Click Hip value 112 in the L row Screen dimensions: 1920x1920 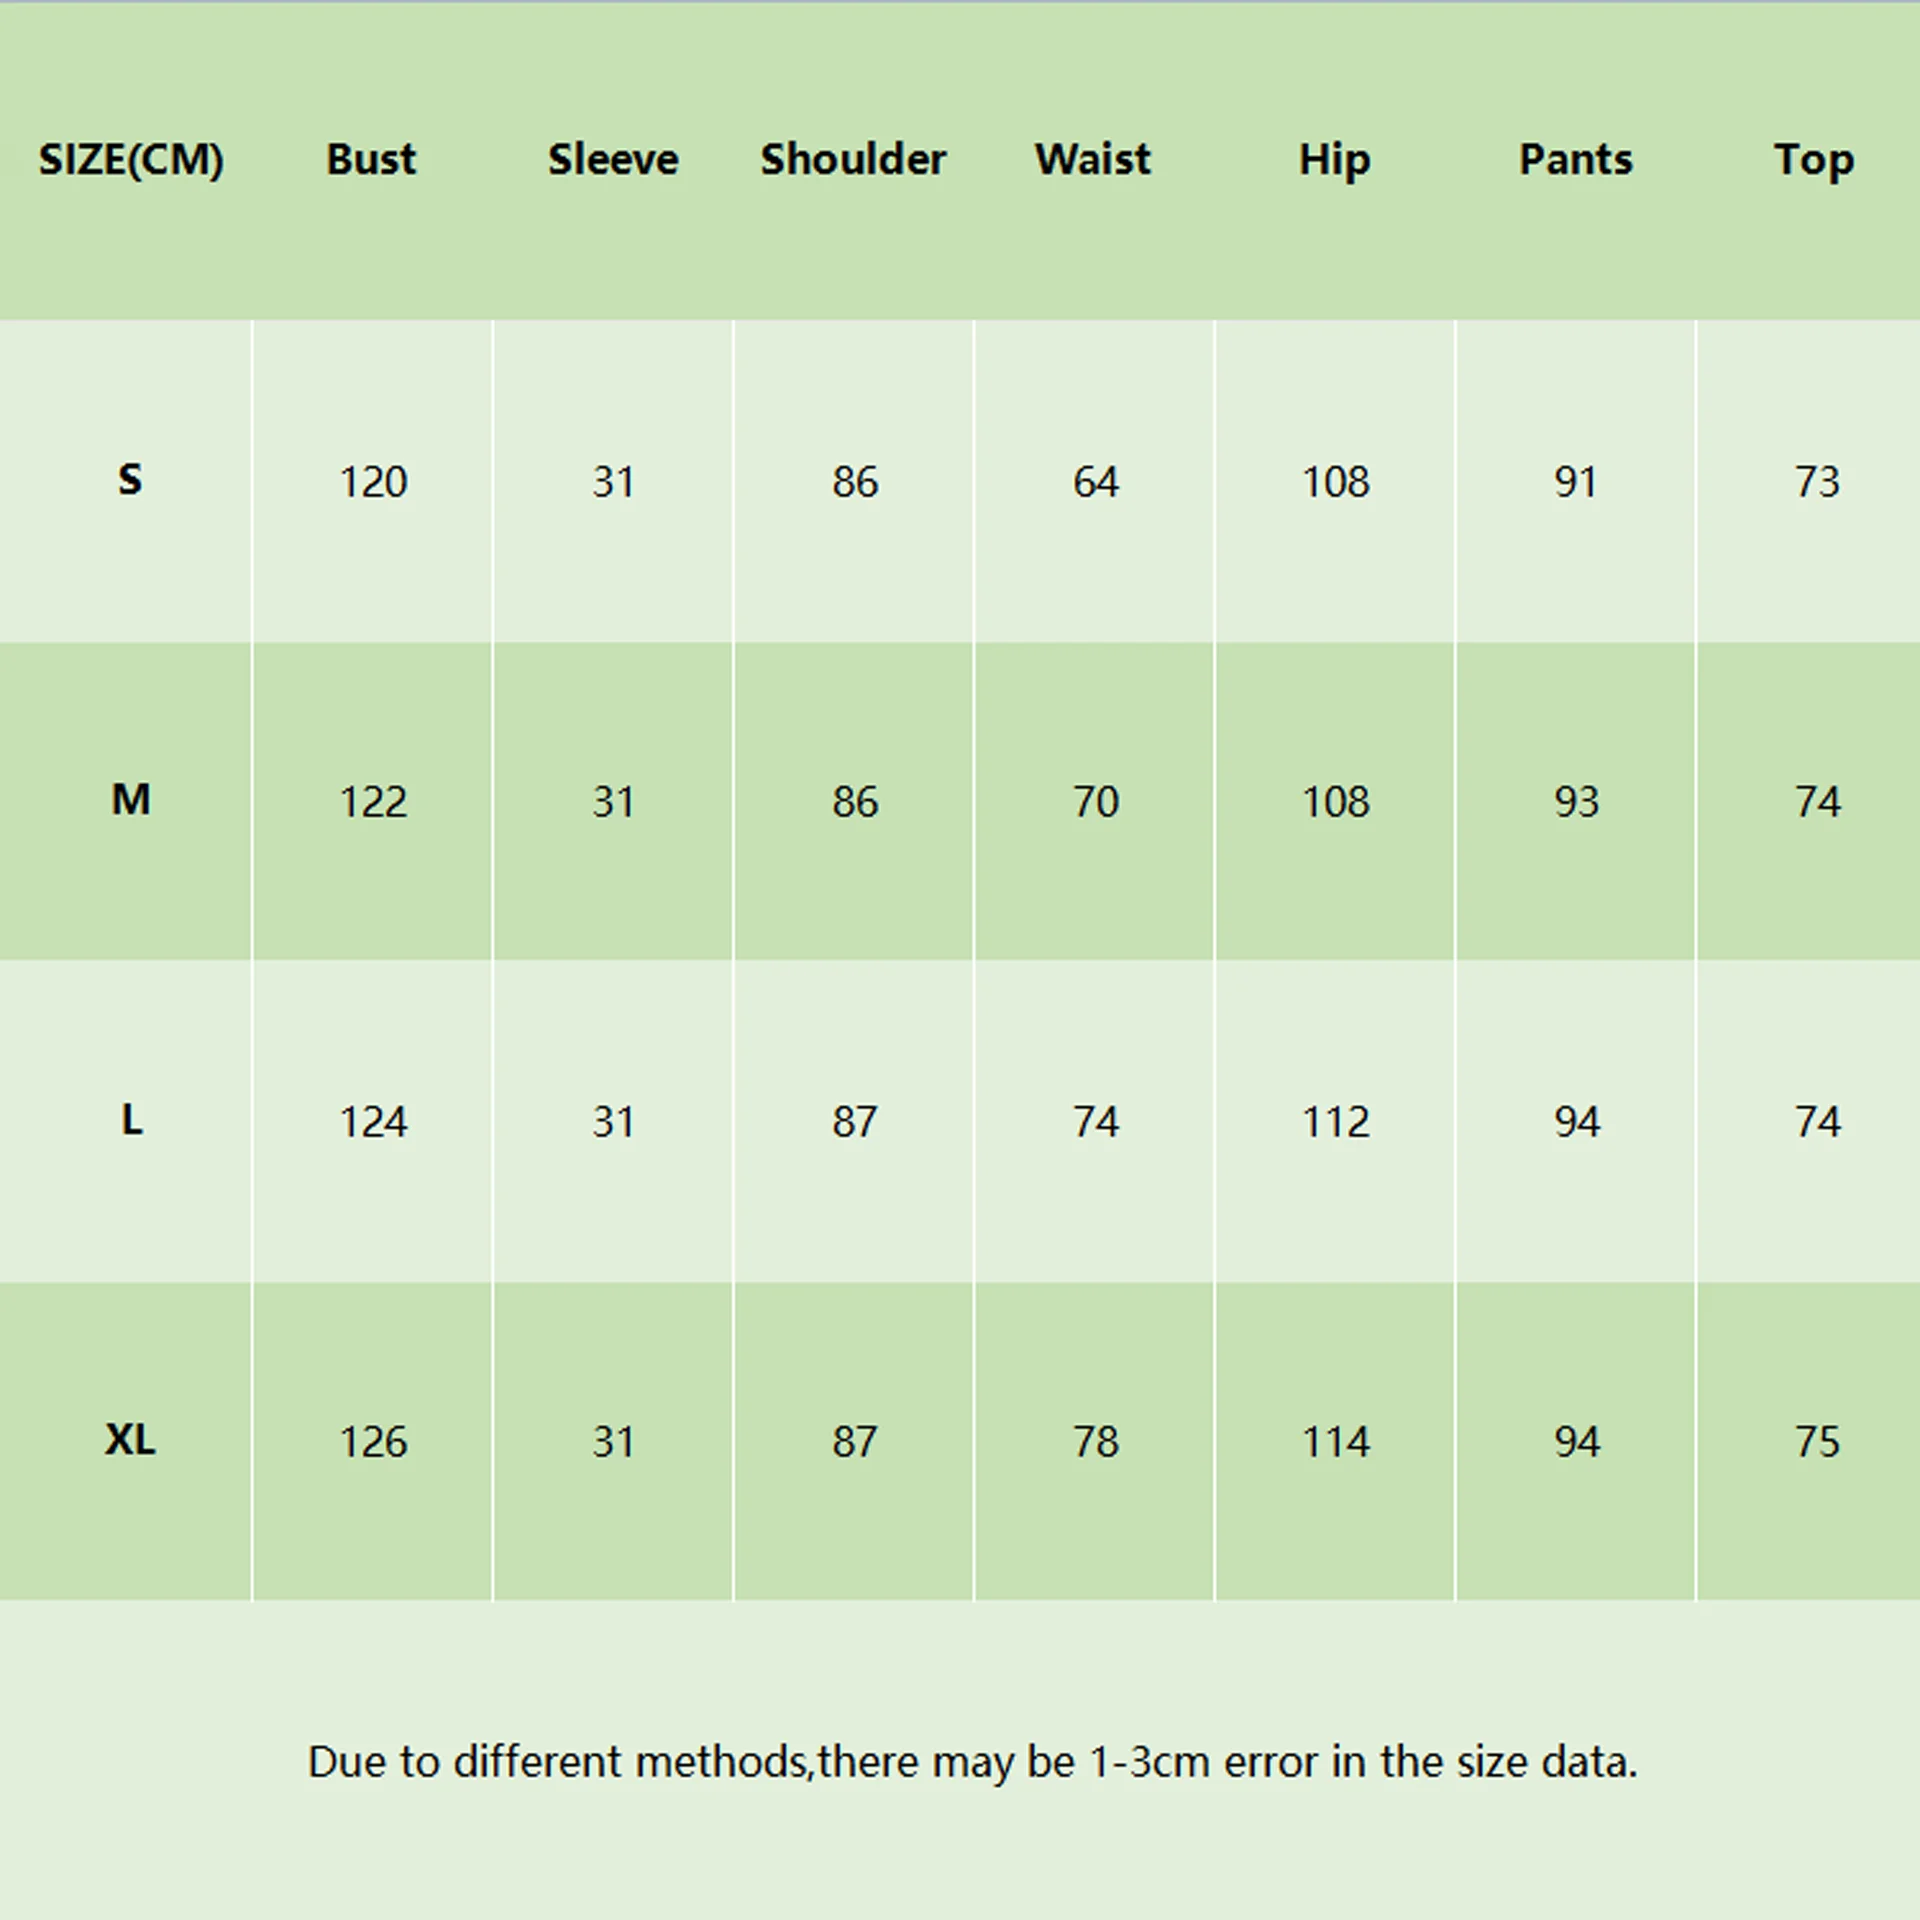point(1335,1122)
